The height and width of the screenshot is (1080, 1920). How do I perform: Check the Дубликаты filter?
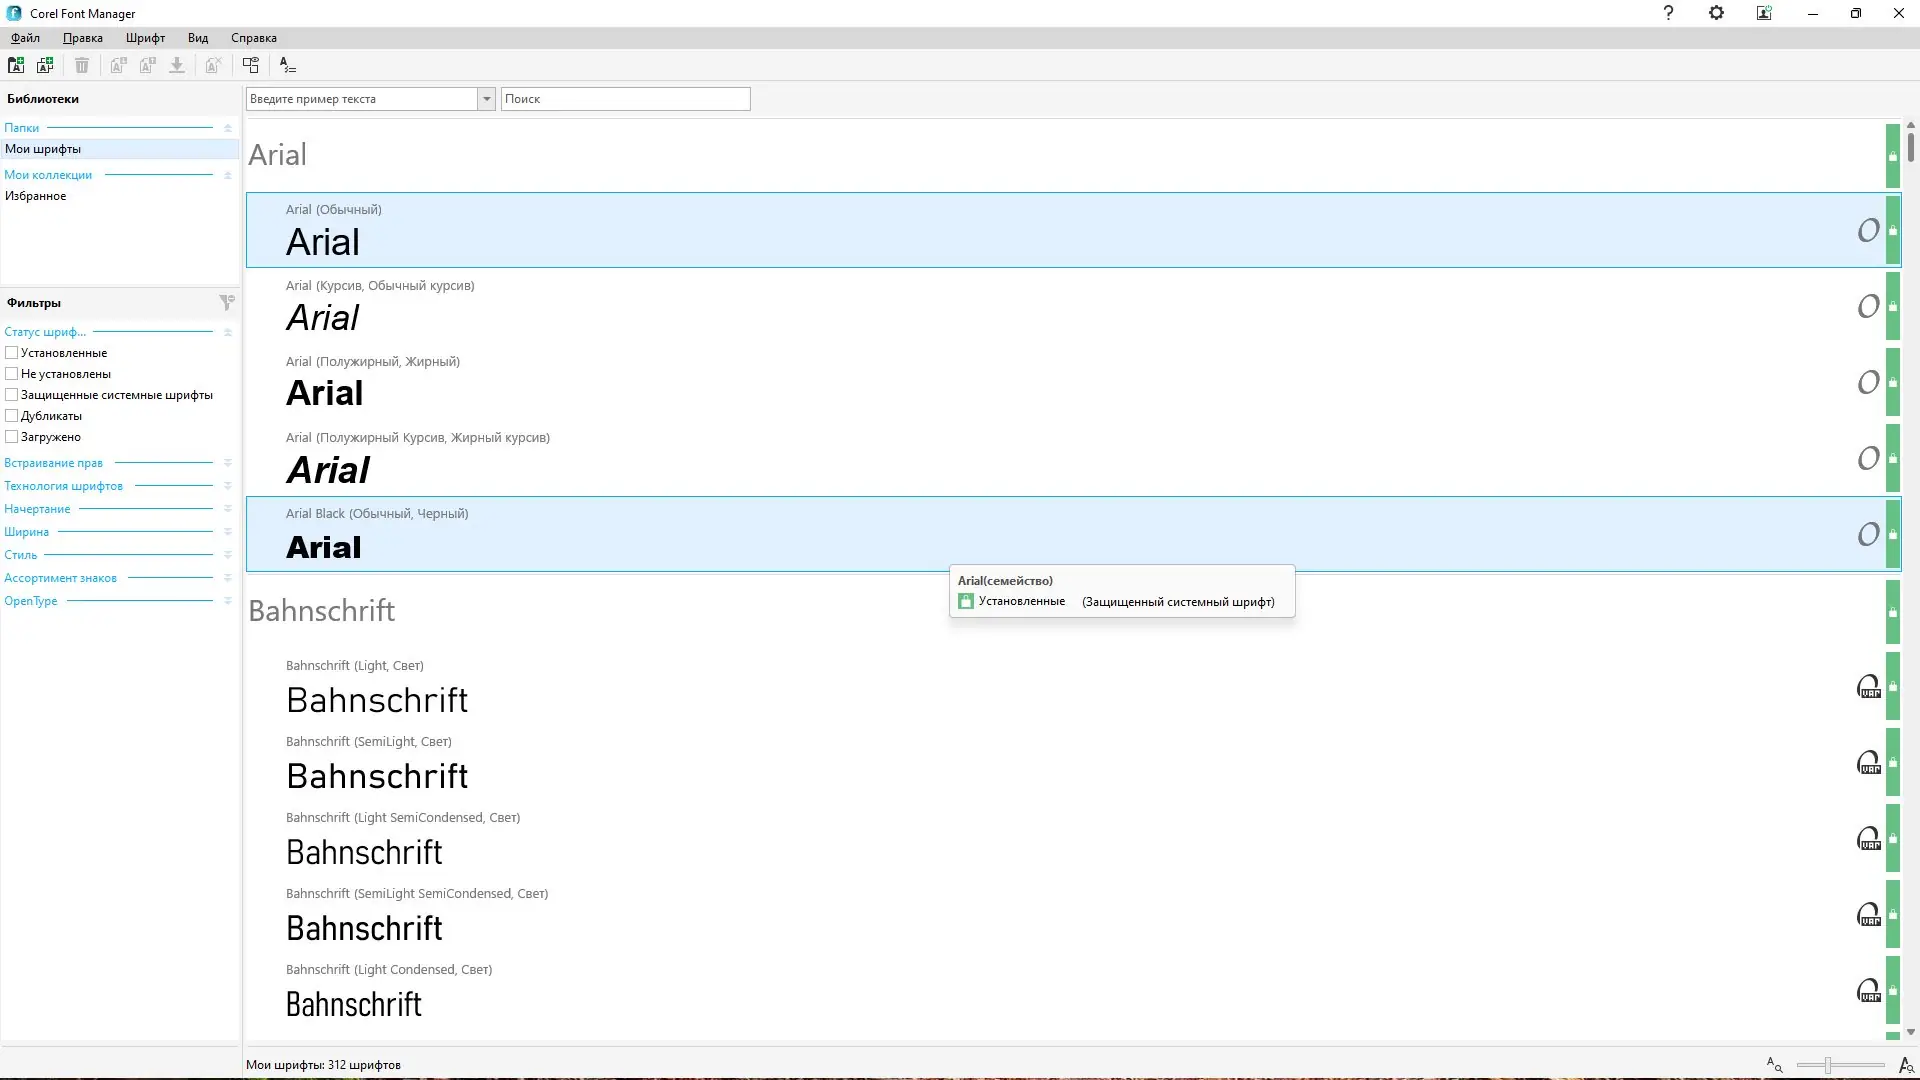click(12, 416)
